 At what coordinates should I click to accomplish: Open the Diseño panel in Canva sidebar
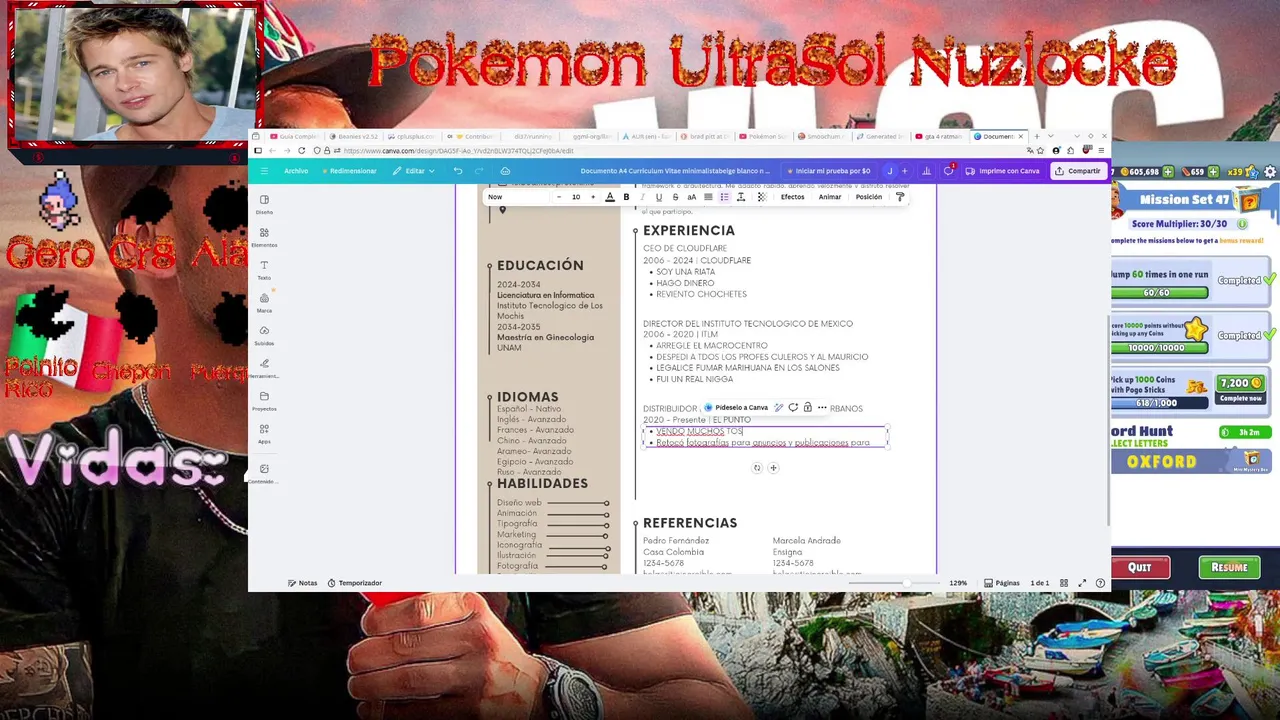(x=264, y=203)
